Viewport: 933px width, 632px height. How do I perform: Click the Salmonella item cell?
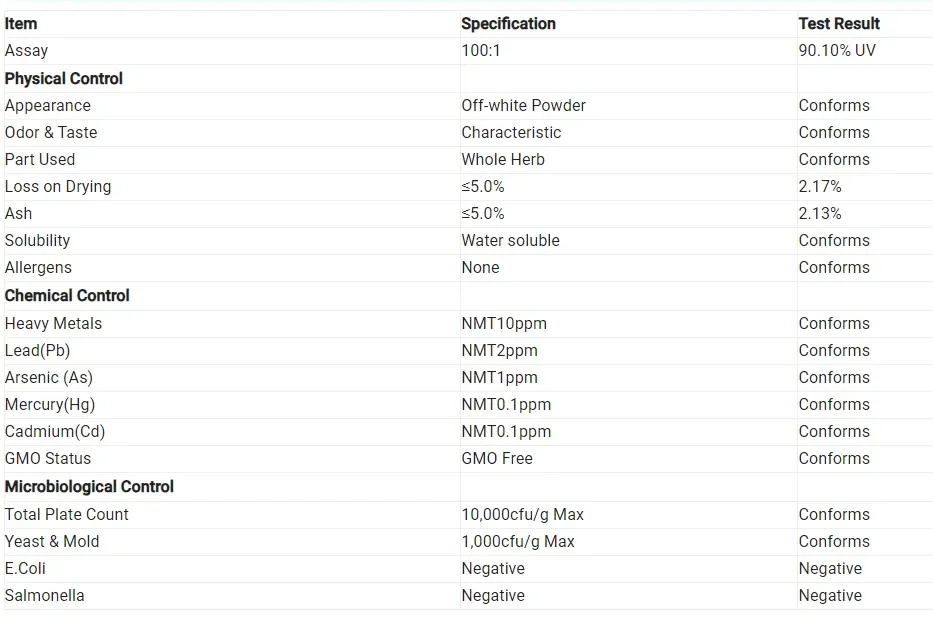(44, 595)
